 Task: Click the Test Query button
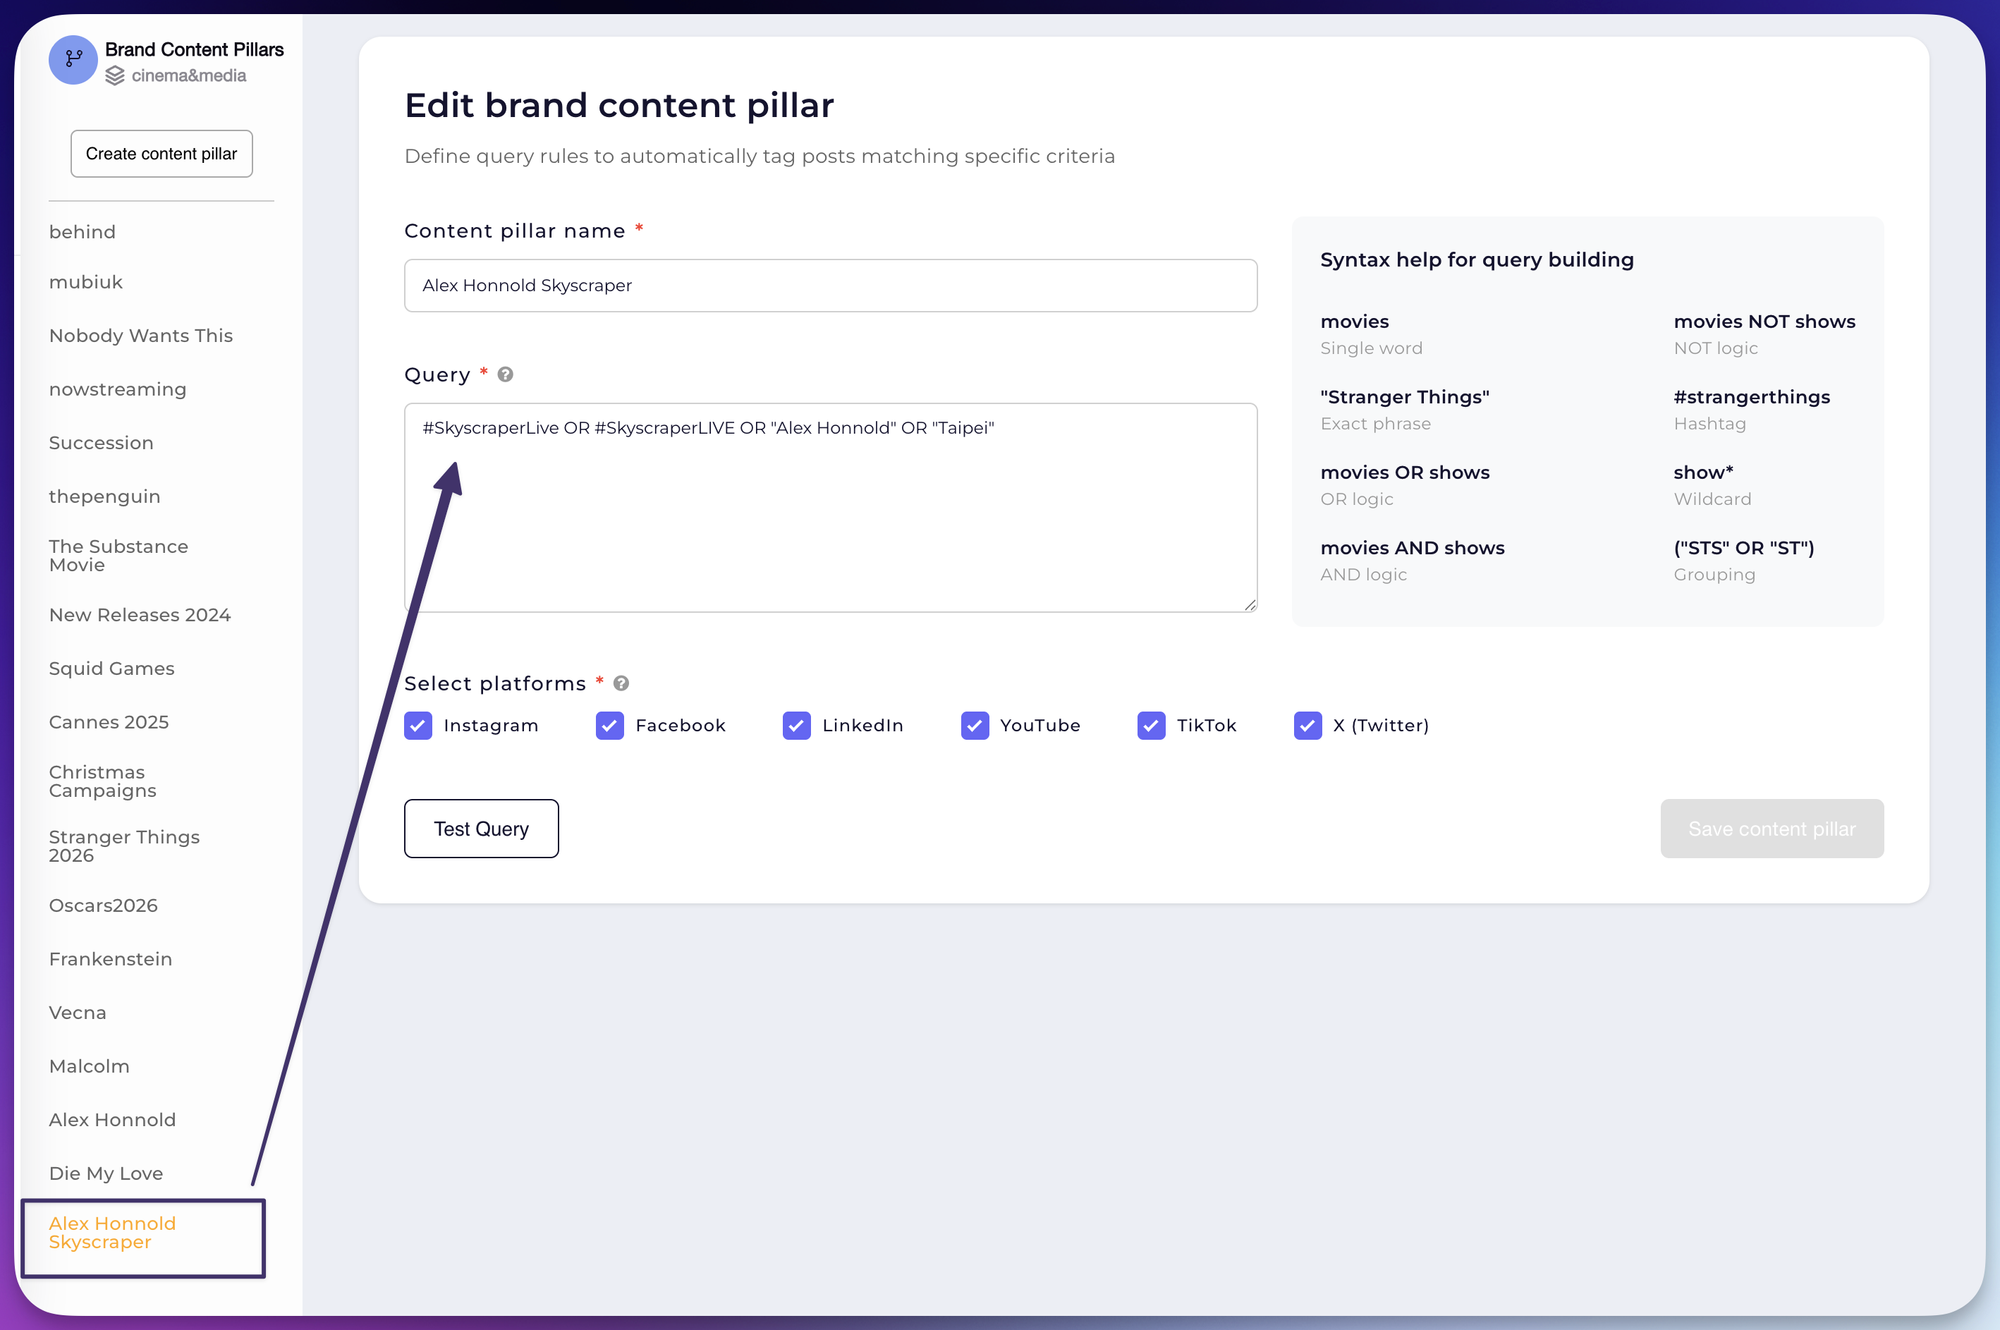click(x=481, y=828)
